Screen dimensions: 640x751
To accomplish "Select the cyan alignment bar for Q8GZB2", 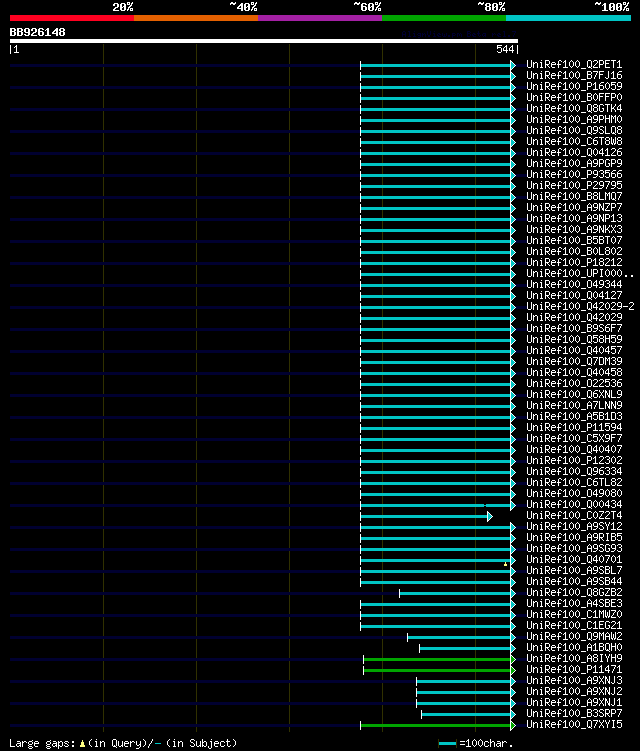I will (457, 593).
